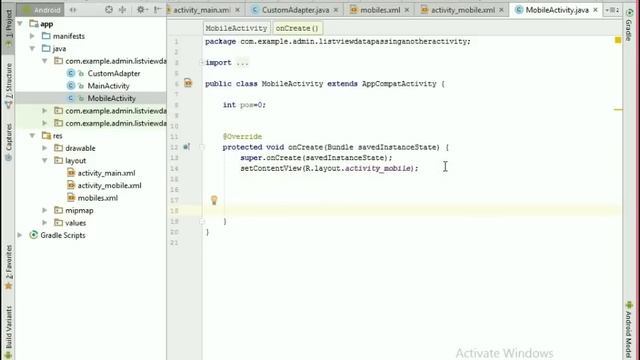Collapse the layout folder

click(44, 160)
